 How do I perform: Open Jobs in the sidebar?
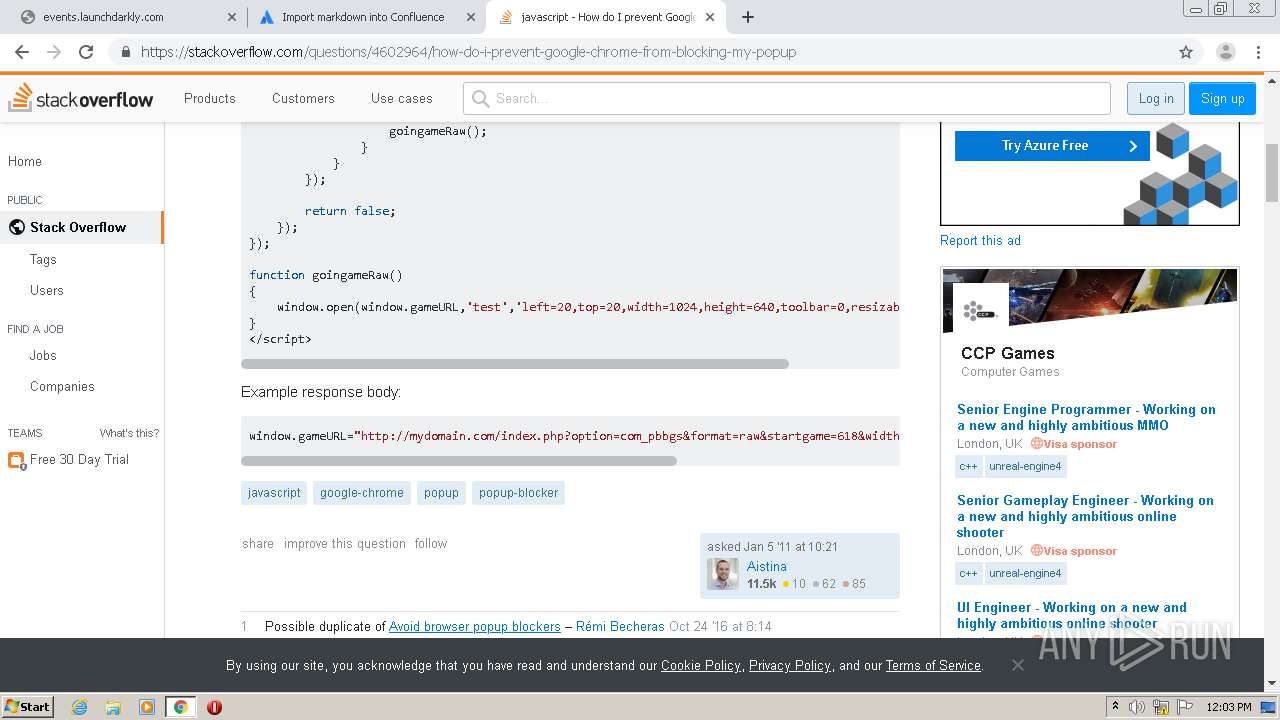pyautogui.click(x=43, y=355)
